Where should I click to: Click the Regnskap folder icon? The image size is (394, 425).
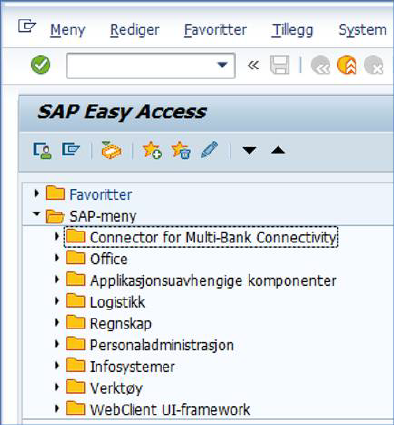pos(75,322)
